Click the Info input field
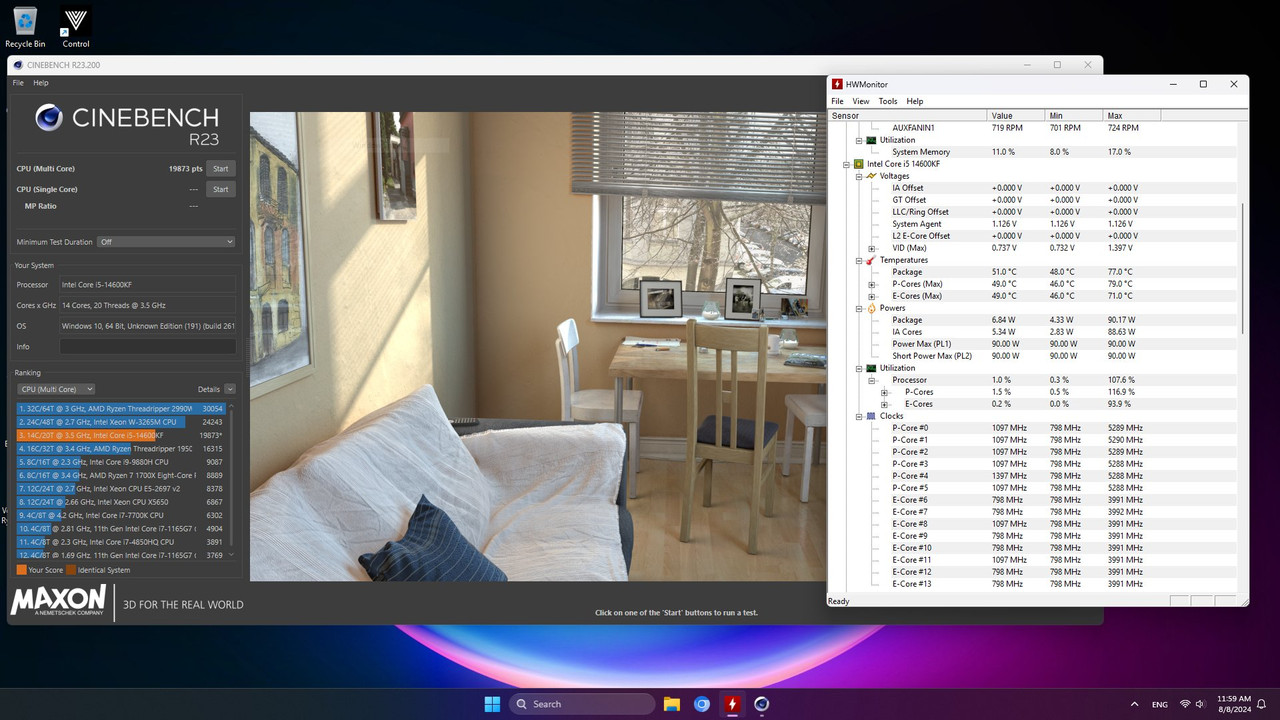 148,347
